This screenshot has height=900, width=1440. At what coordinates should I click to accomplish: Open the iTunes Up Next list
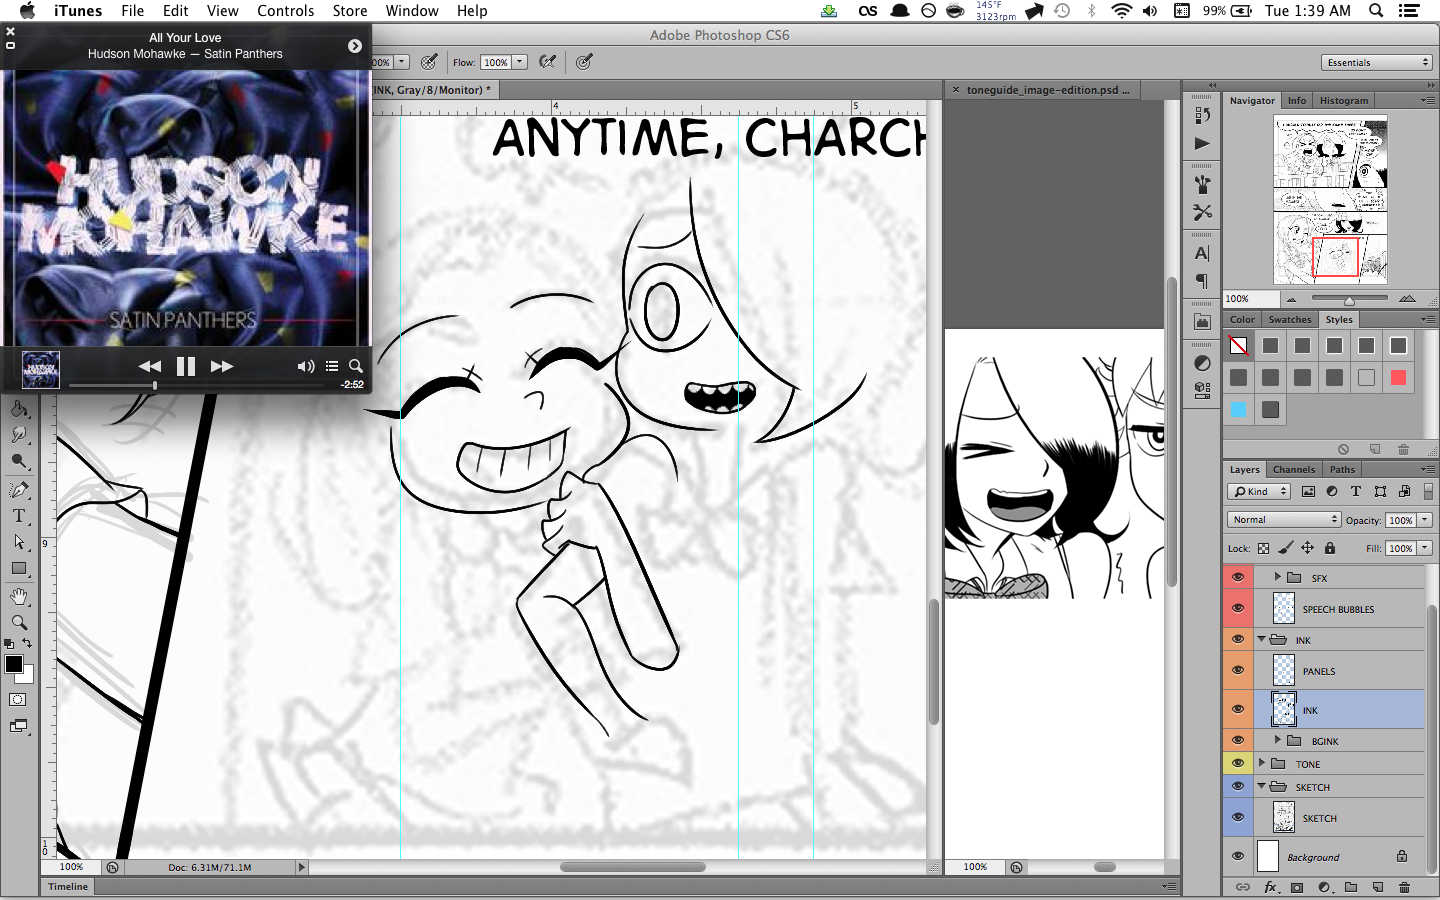332,366
